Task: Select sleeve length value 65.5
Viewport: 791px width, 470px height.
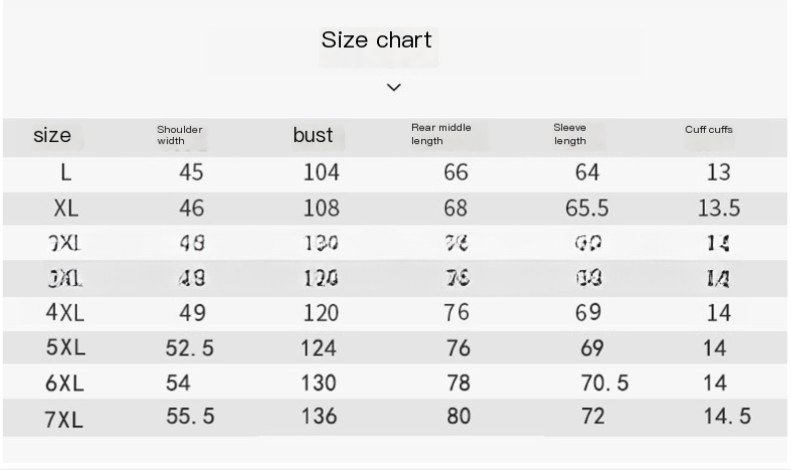Action: tap(587, 208)
